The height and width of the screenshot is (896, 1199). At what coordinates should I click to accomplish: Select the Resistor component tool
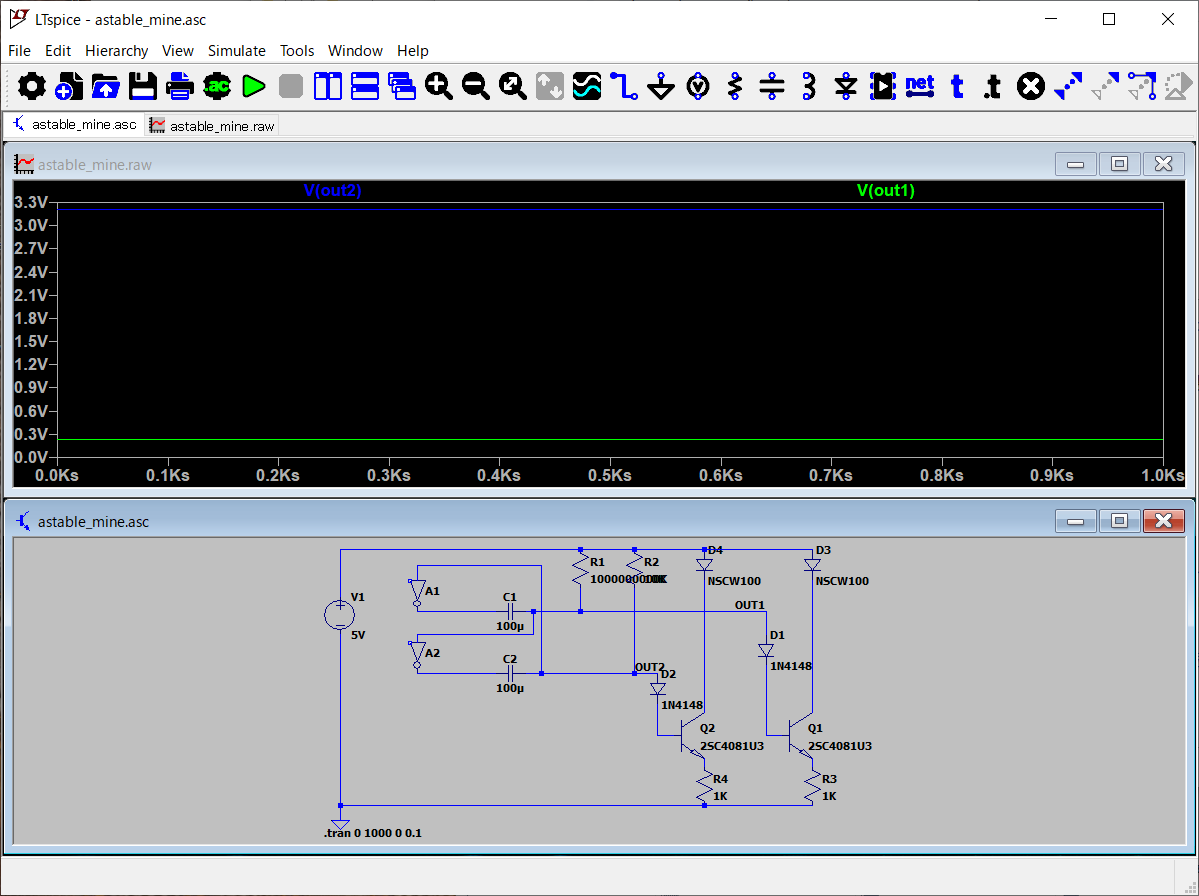[735, 87]
